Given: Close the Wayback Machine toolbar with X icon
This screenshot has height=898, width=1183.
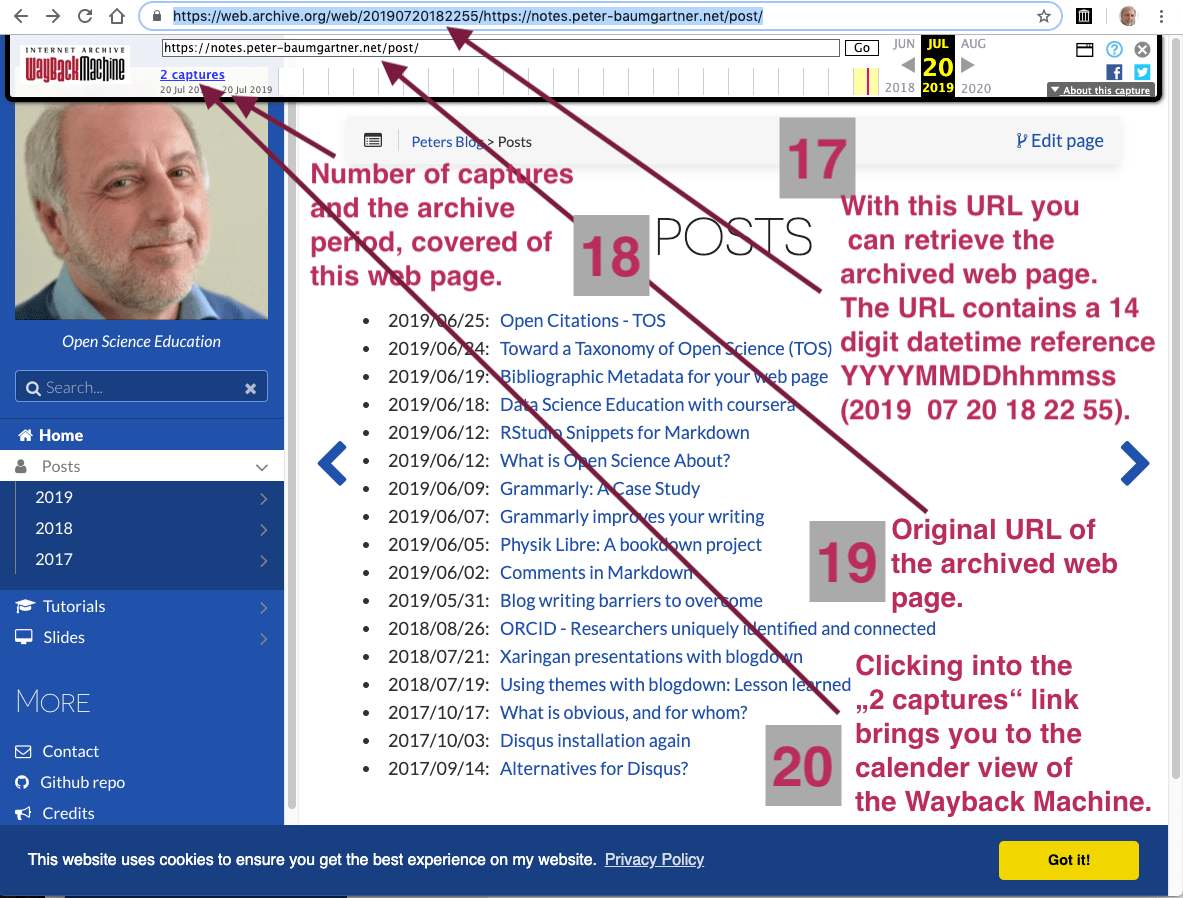Looking at the screenshot, I should (x=1142, y=49).
